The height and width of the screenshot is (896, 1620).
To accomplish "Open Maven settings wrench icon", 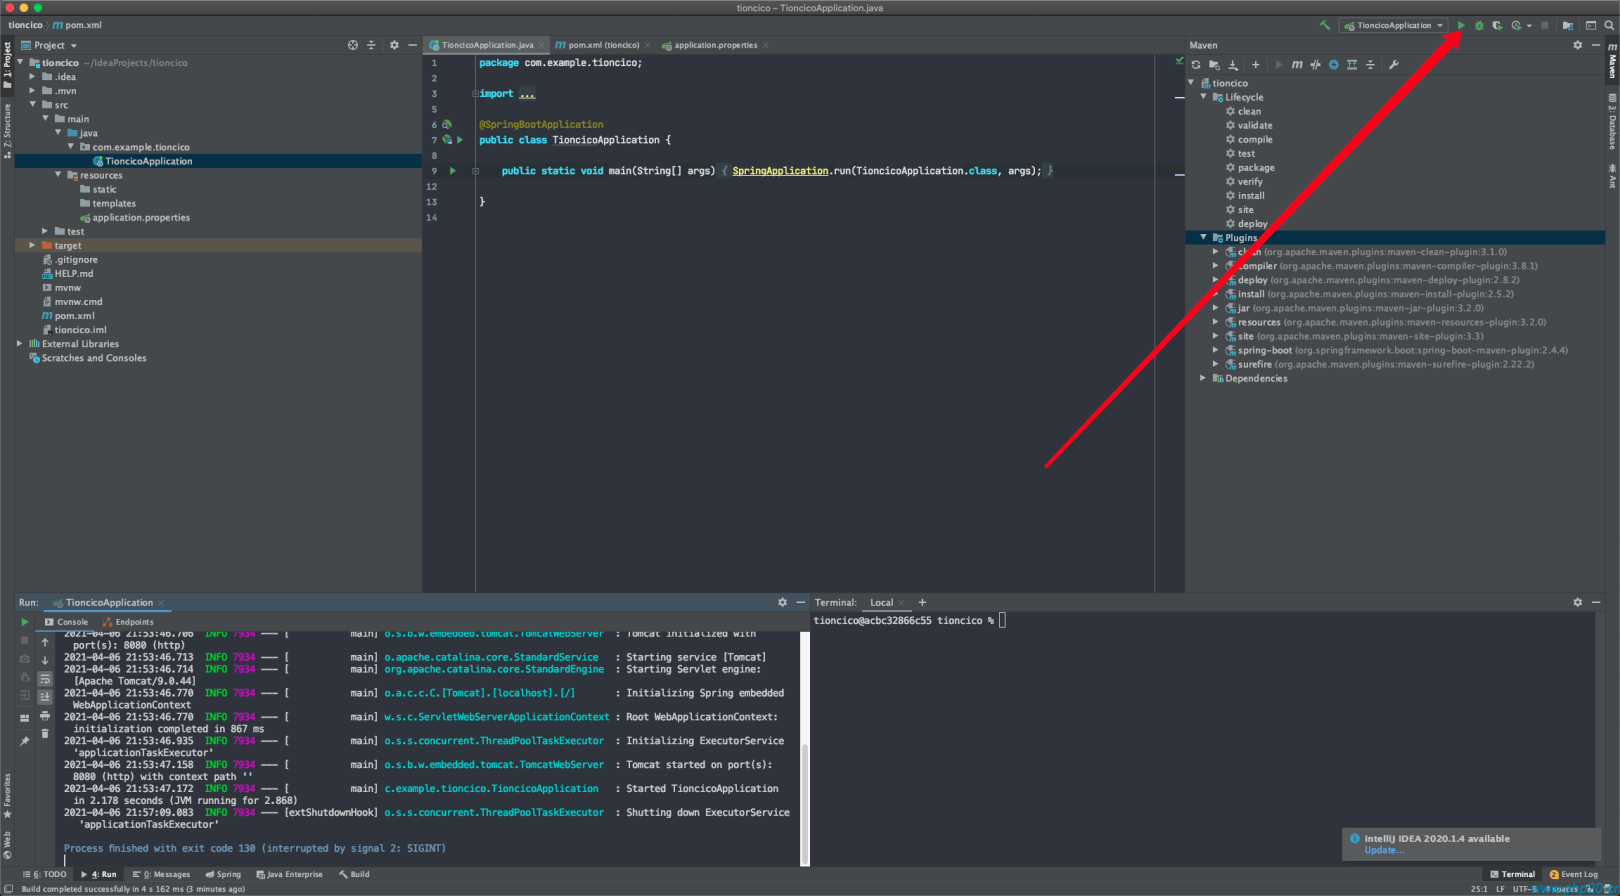I will tap(1393, 64).
